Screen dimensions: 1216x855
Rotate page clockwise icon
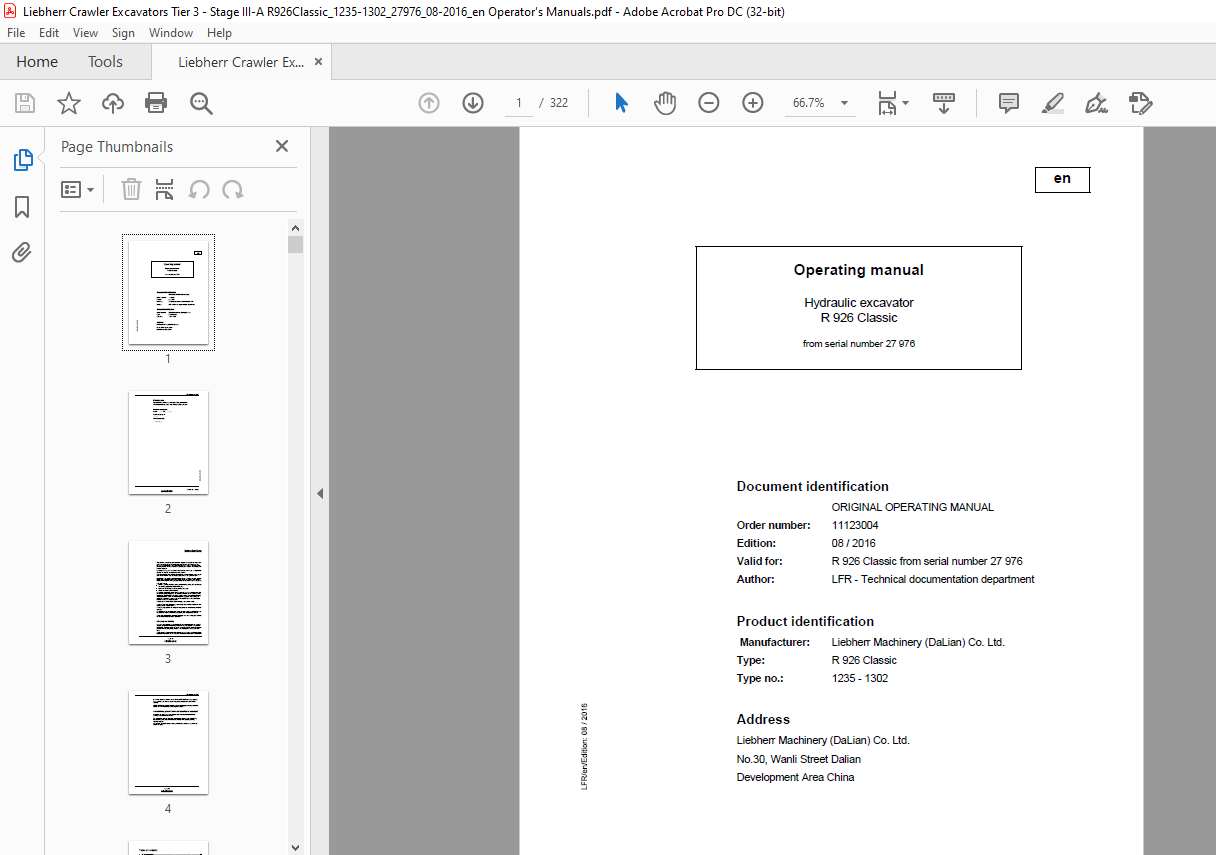(x=233, y=189)
